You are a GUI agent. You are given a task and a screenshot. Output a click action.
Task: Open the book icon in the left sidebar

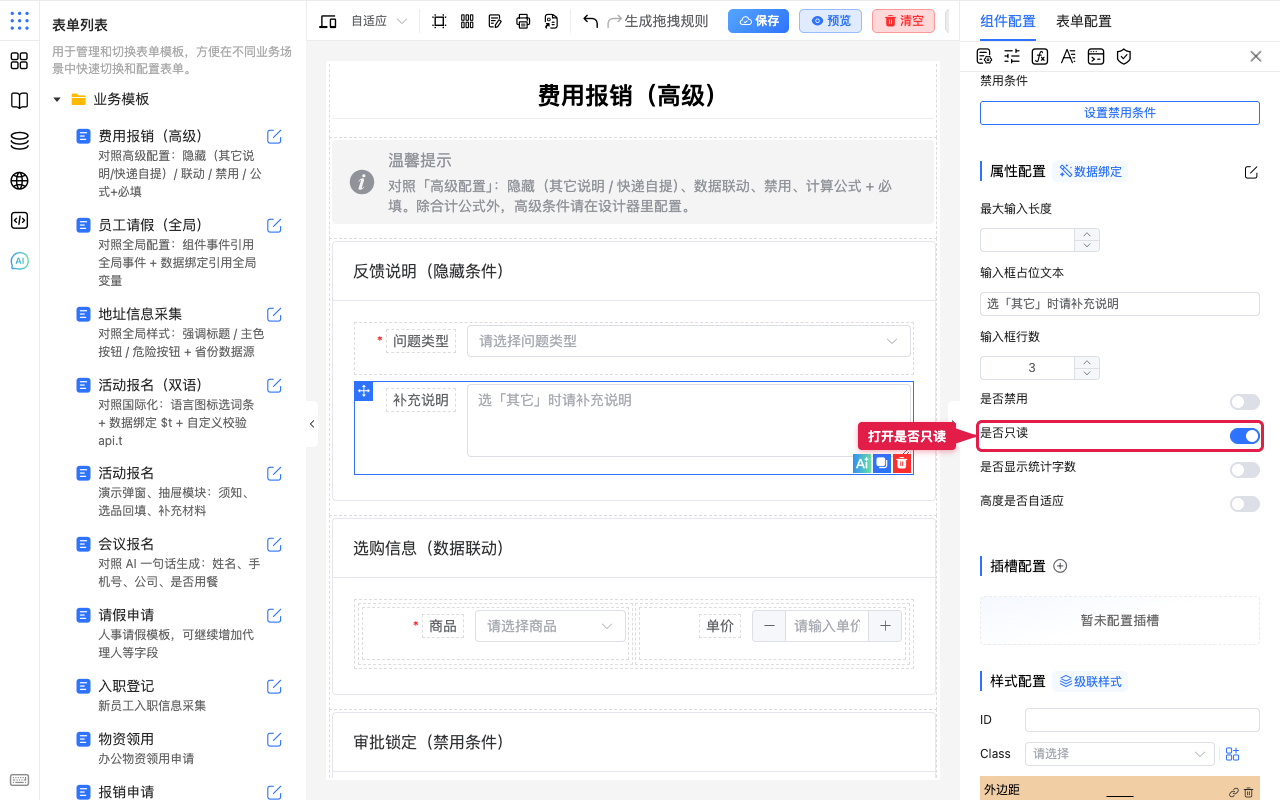point(19,101)
